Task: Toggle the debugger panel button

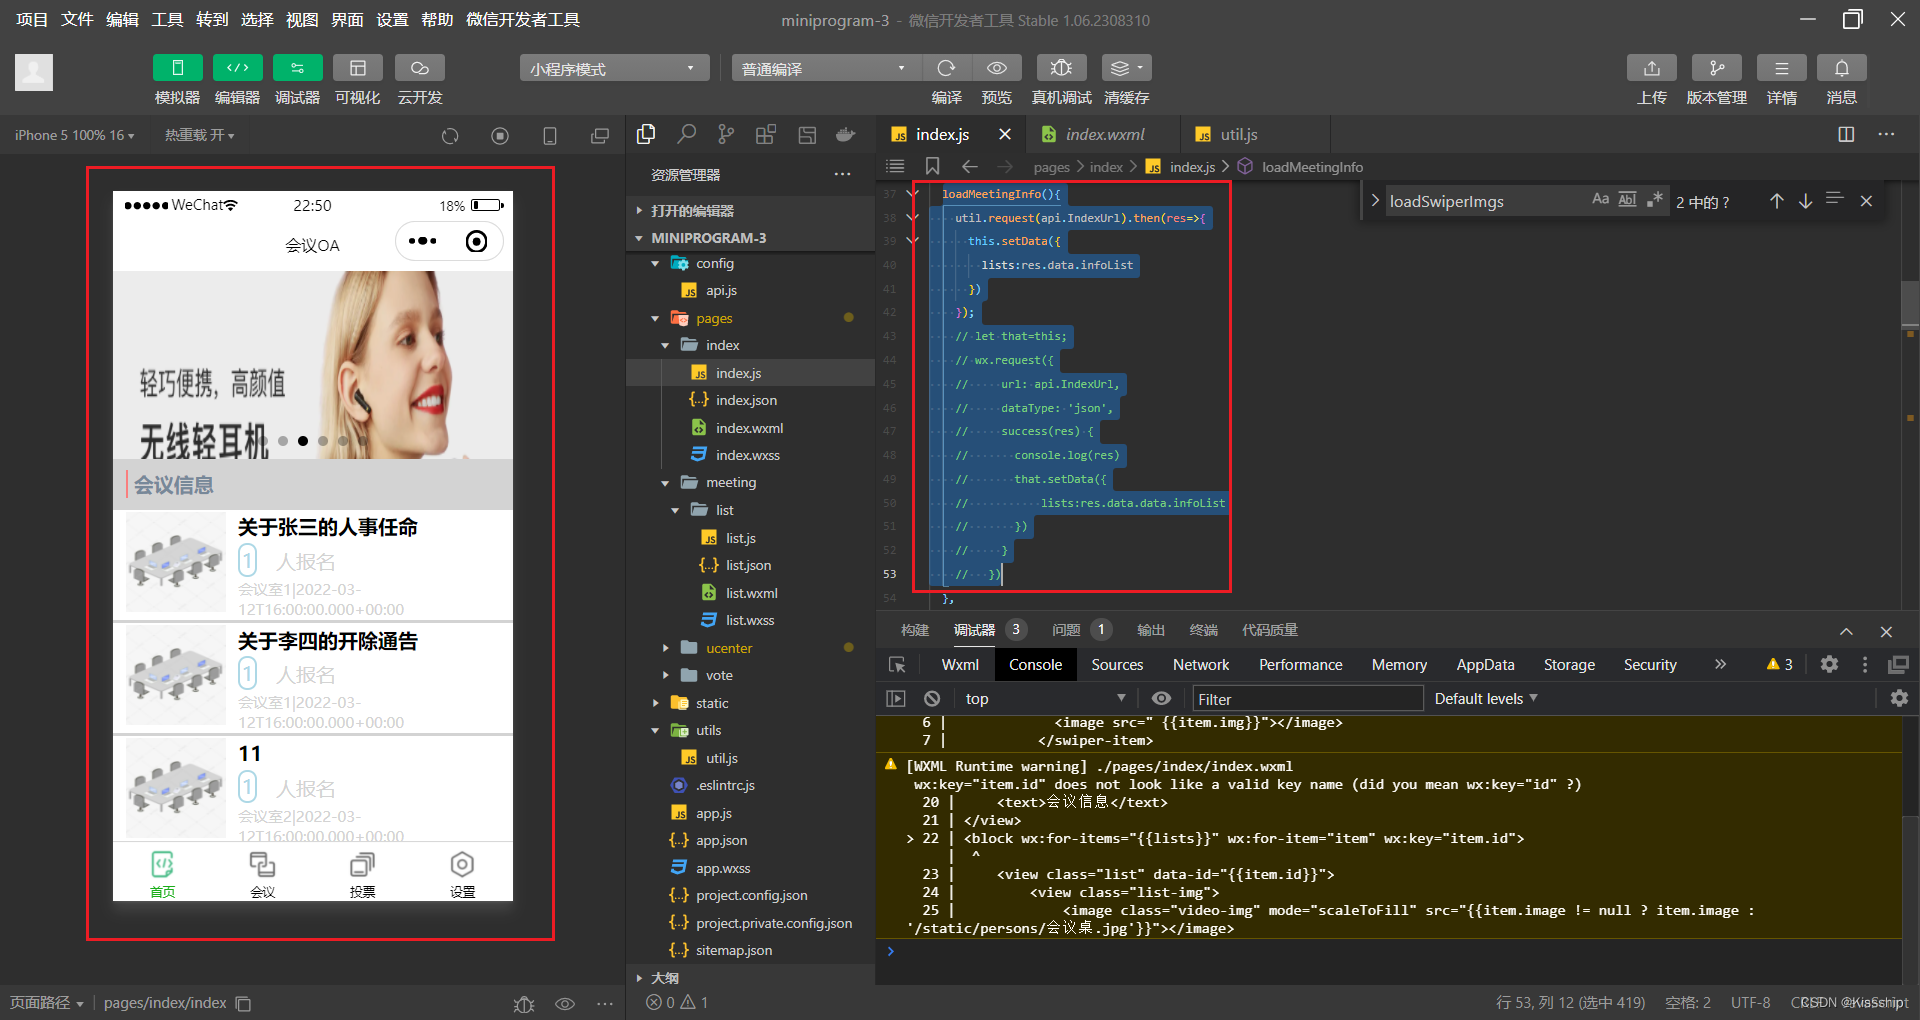Action: (x=297, y=68)
